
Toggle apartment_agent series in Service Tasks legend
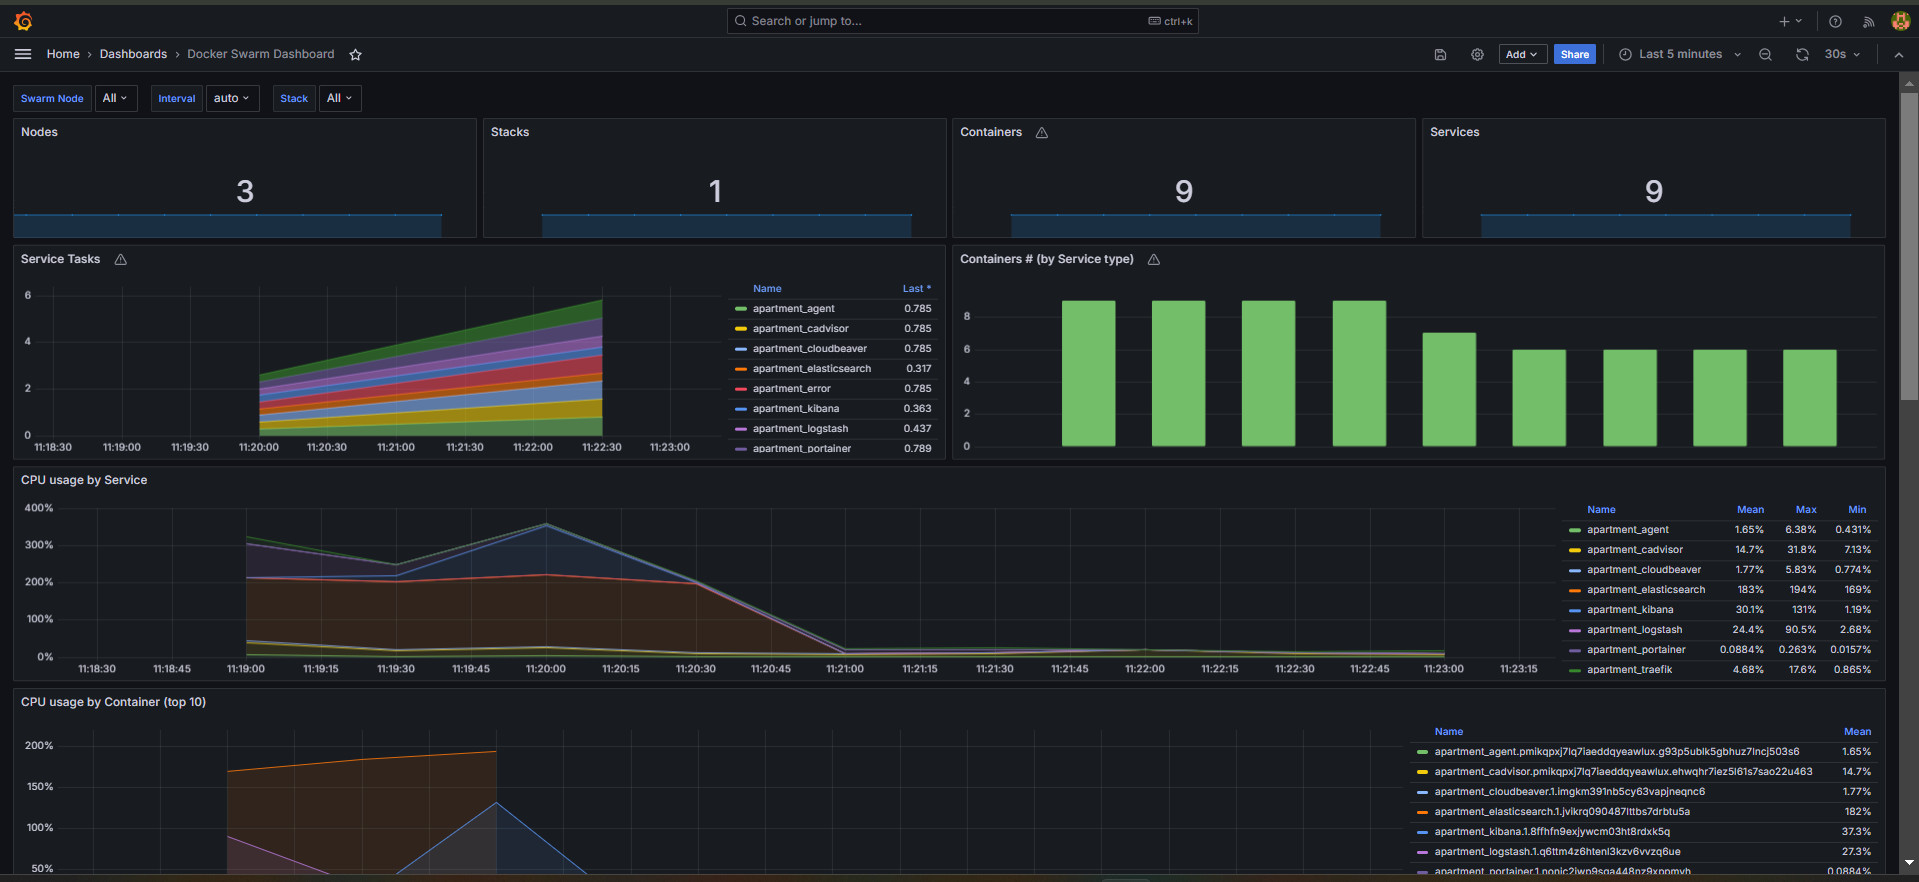coord(794,309)
